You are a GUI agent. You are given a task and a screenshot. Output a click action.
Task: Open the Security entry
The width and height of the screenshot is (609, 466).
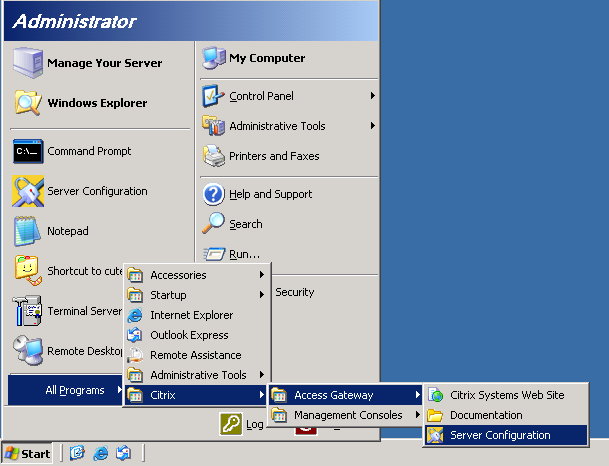click(x=295, y=292)
